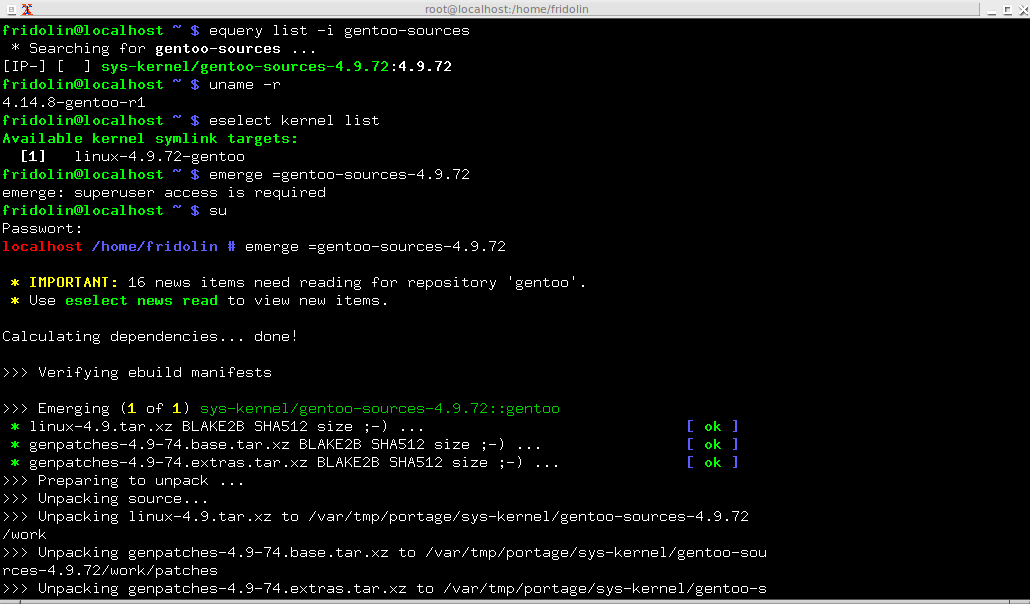Viewport: 1030px width, 604px height.
Task: Click '[ ok ]' on the genpatches extras row
Action: tap(713, 463)
